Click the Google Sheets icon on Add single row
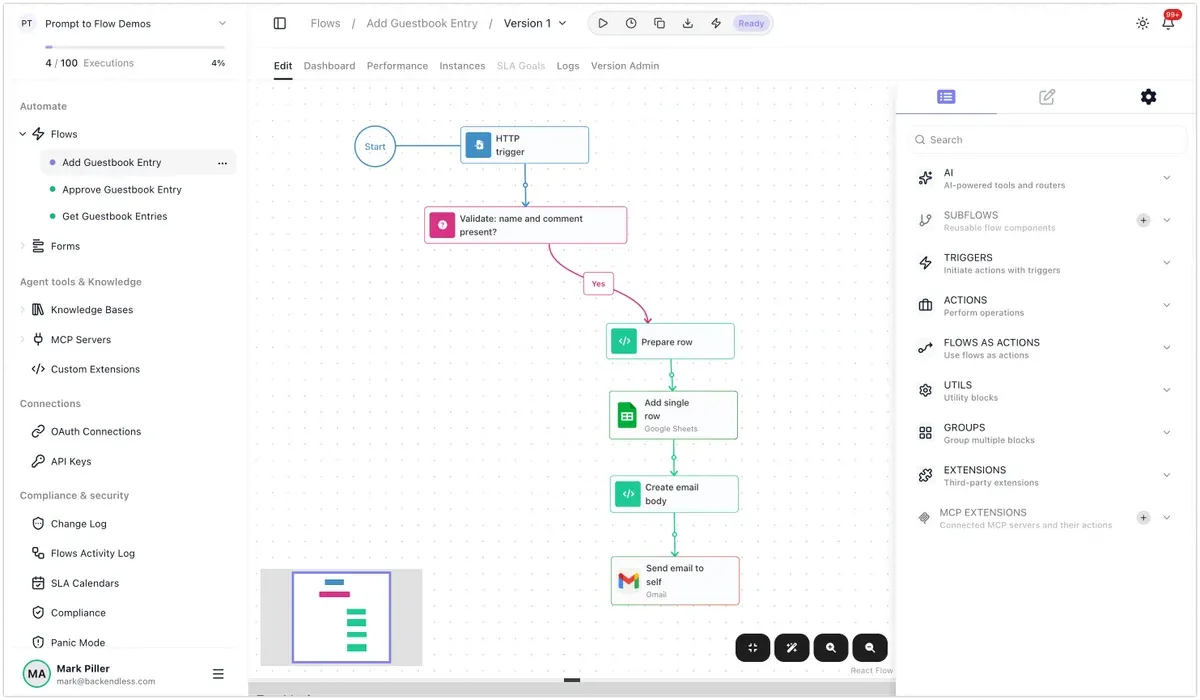The image size is (1200, 700). pos(627,415)
